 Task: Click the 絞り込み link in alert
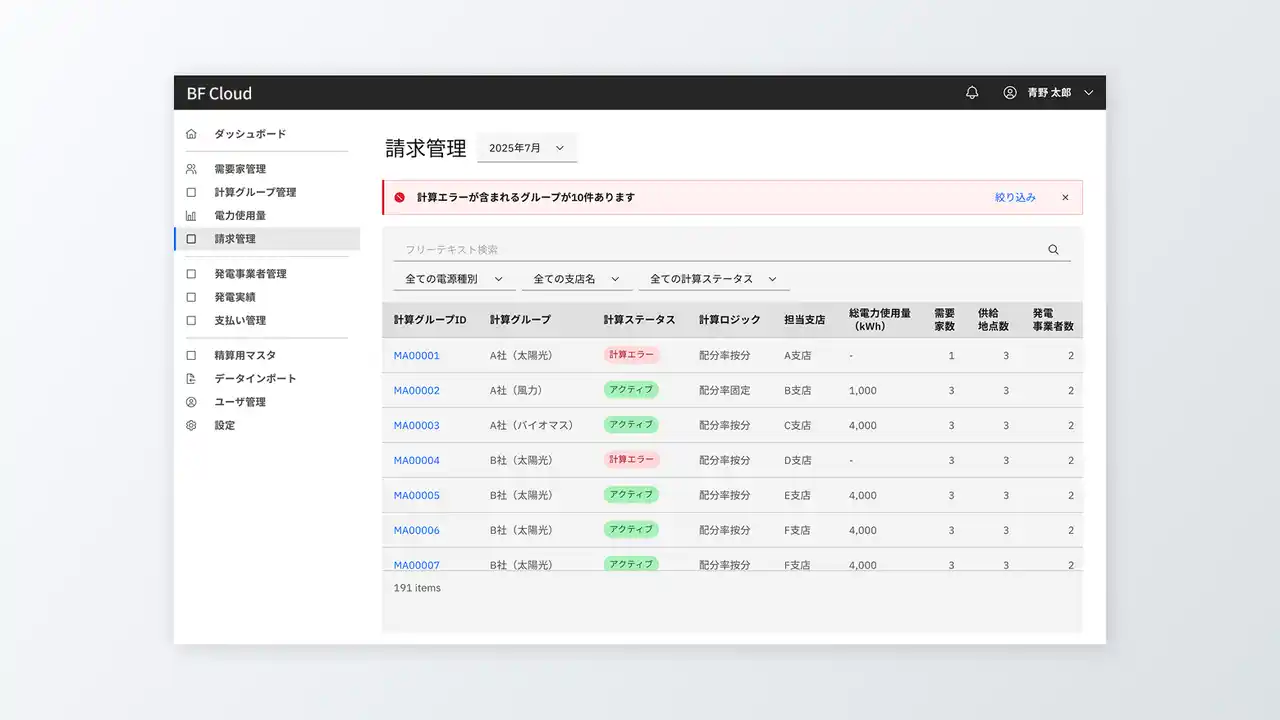pos(1015,198)
